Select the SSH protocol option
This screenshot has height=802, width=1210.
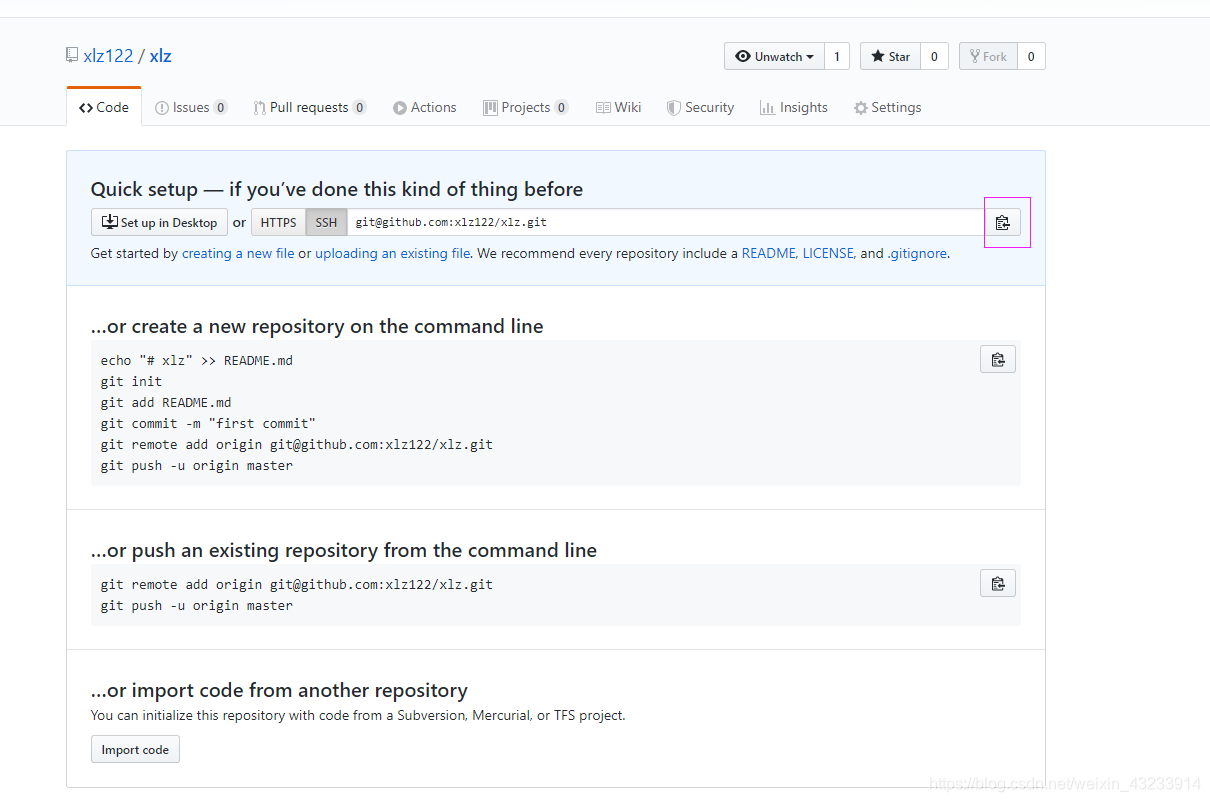(x=326, y=222)
